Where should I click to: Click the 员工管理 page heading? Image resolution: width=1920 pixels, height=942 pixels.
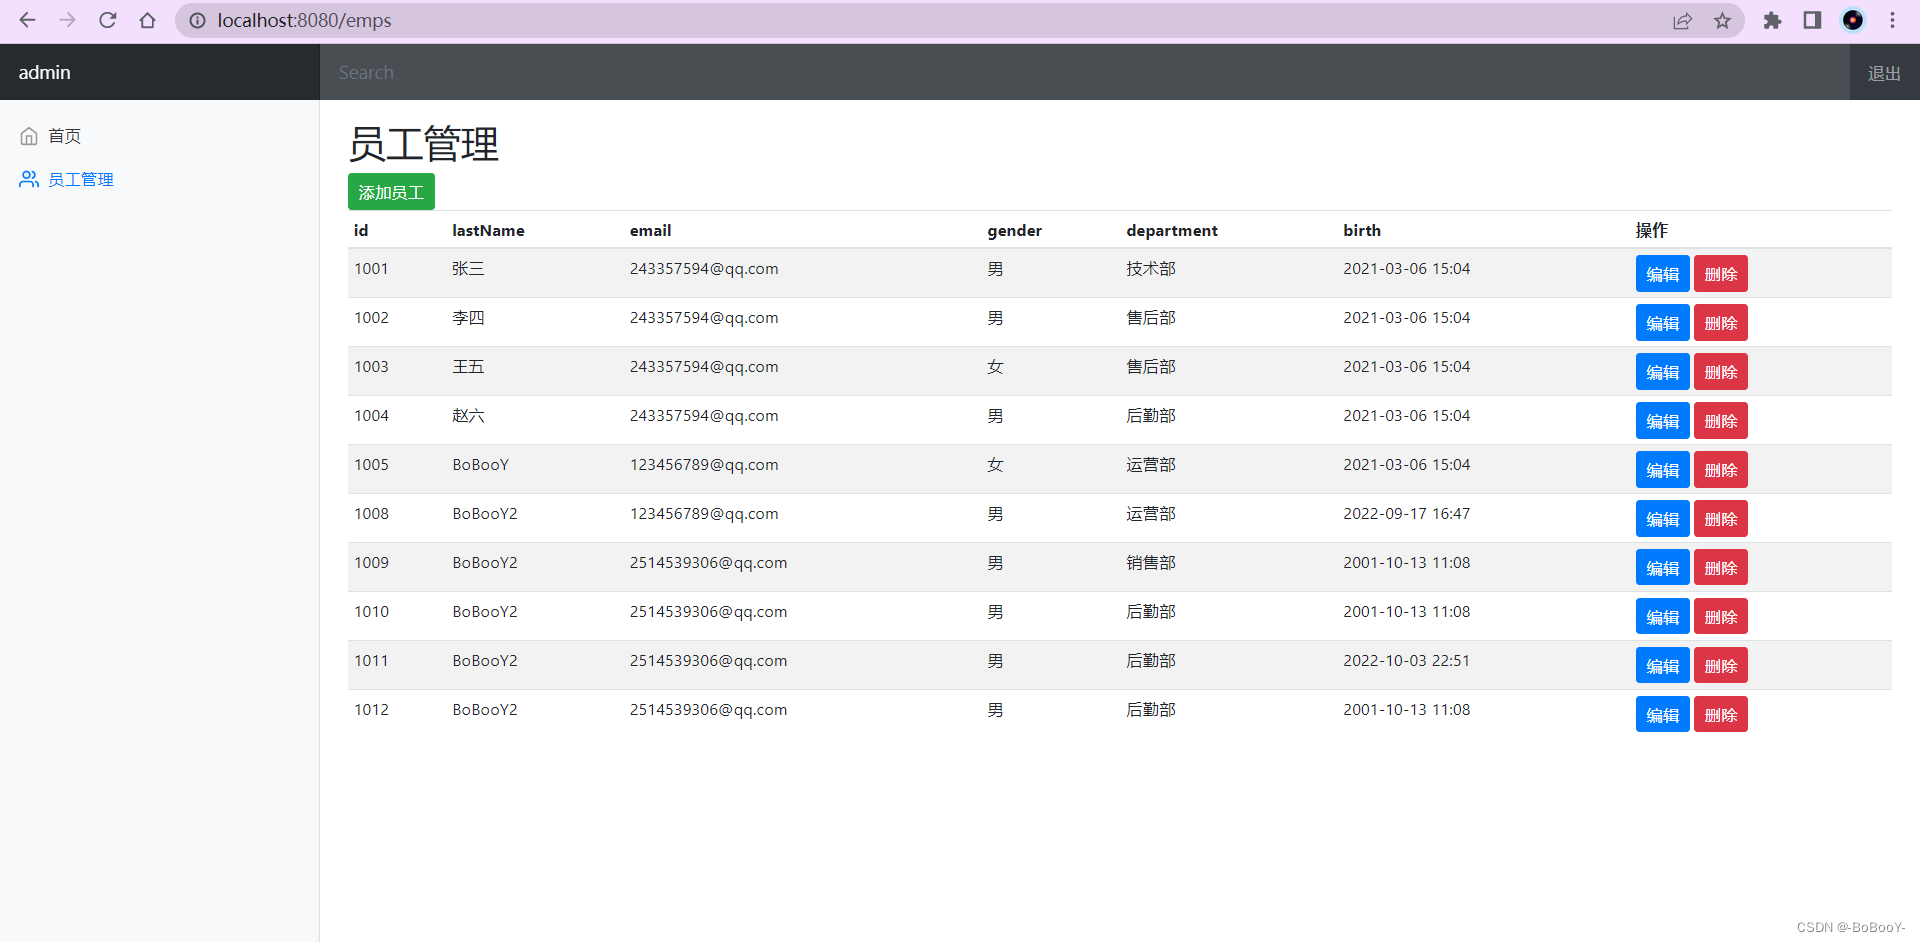click(423, 144)
